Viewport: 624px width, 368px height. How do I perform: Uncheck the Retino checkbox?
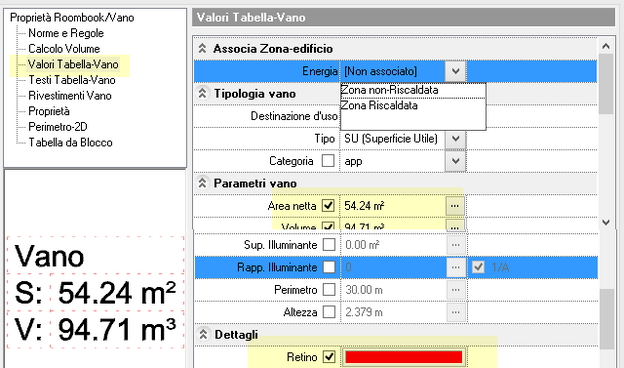point(329,357)
